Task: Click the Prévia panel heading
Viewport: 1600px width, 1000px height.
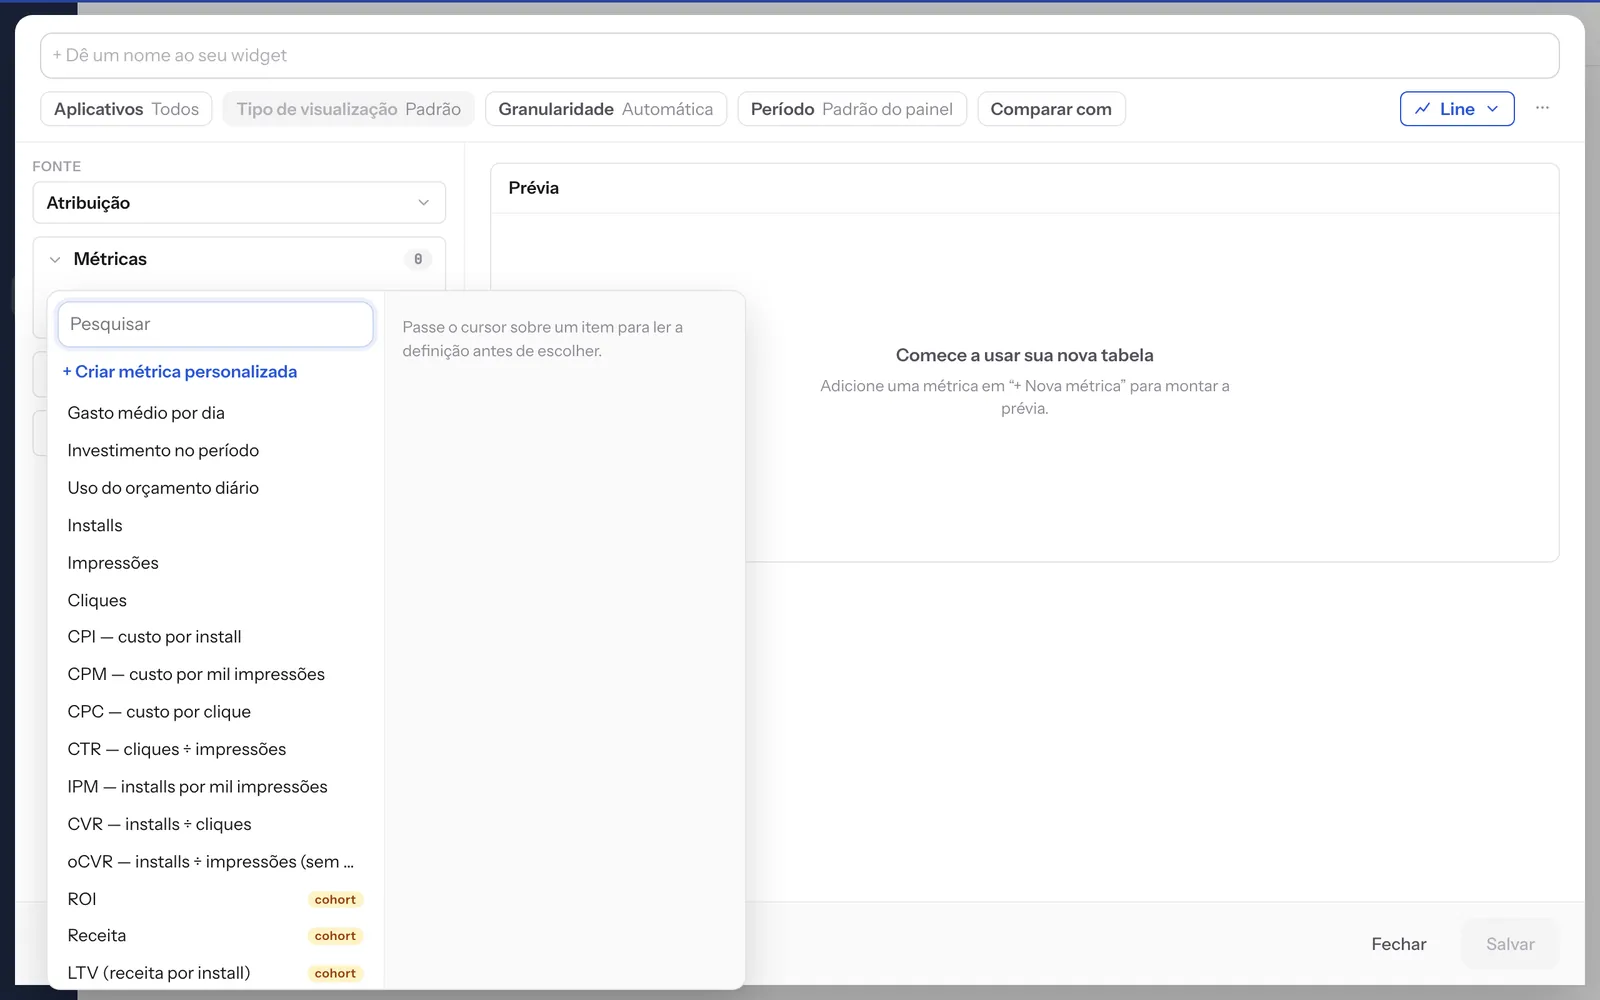Action: click(x=534, y=188)
